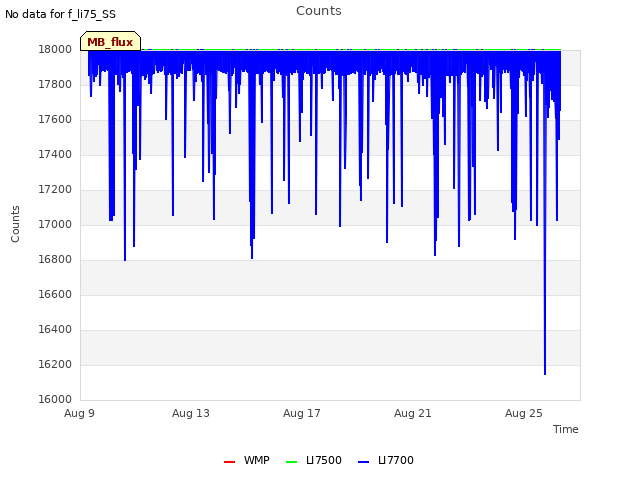
Task: Click the 18000 y-axis tick label
Action: [x=55, y=49]
